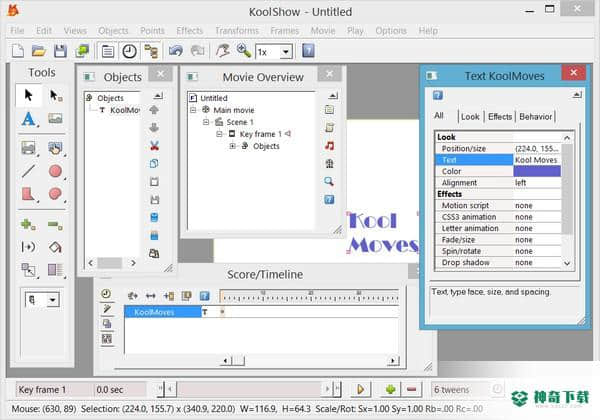Expand Objects node under Key frame 1
The width and height of the screenshot is (600, 420).
[232, 146]
